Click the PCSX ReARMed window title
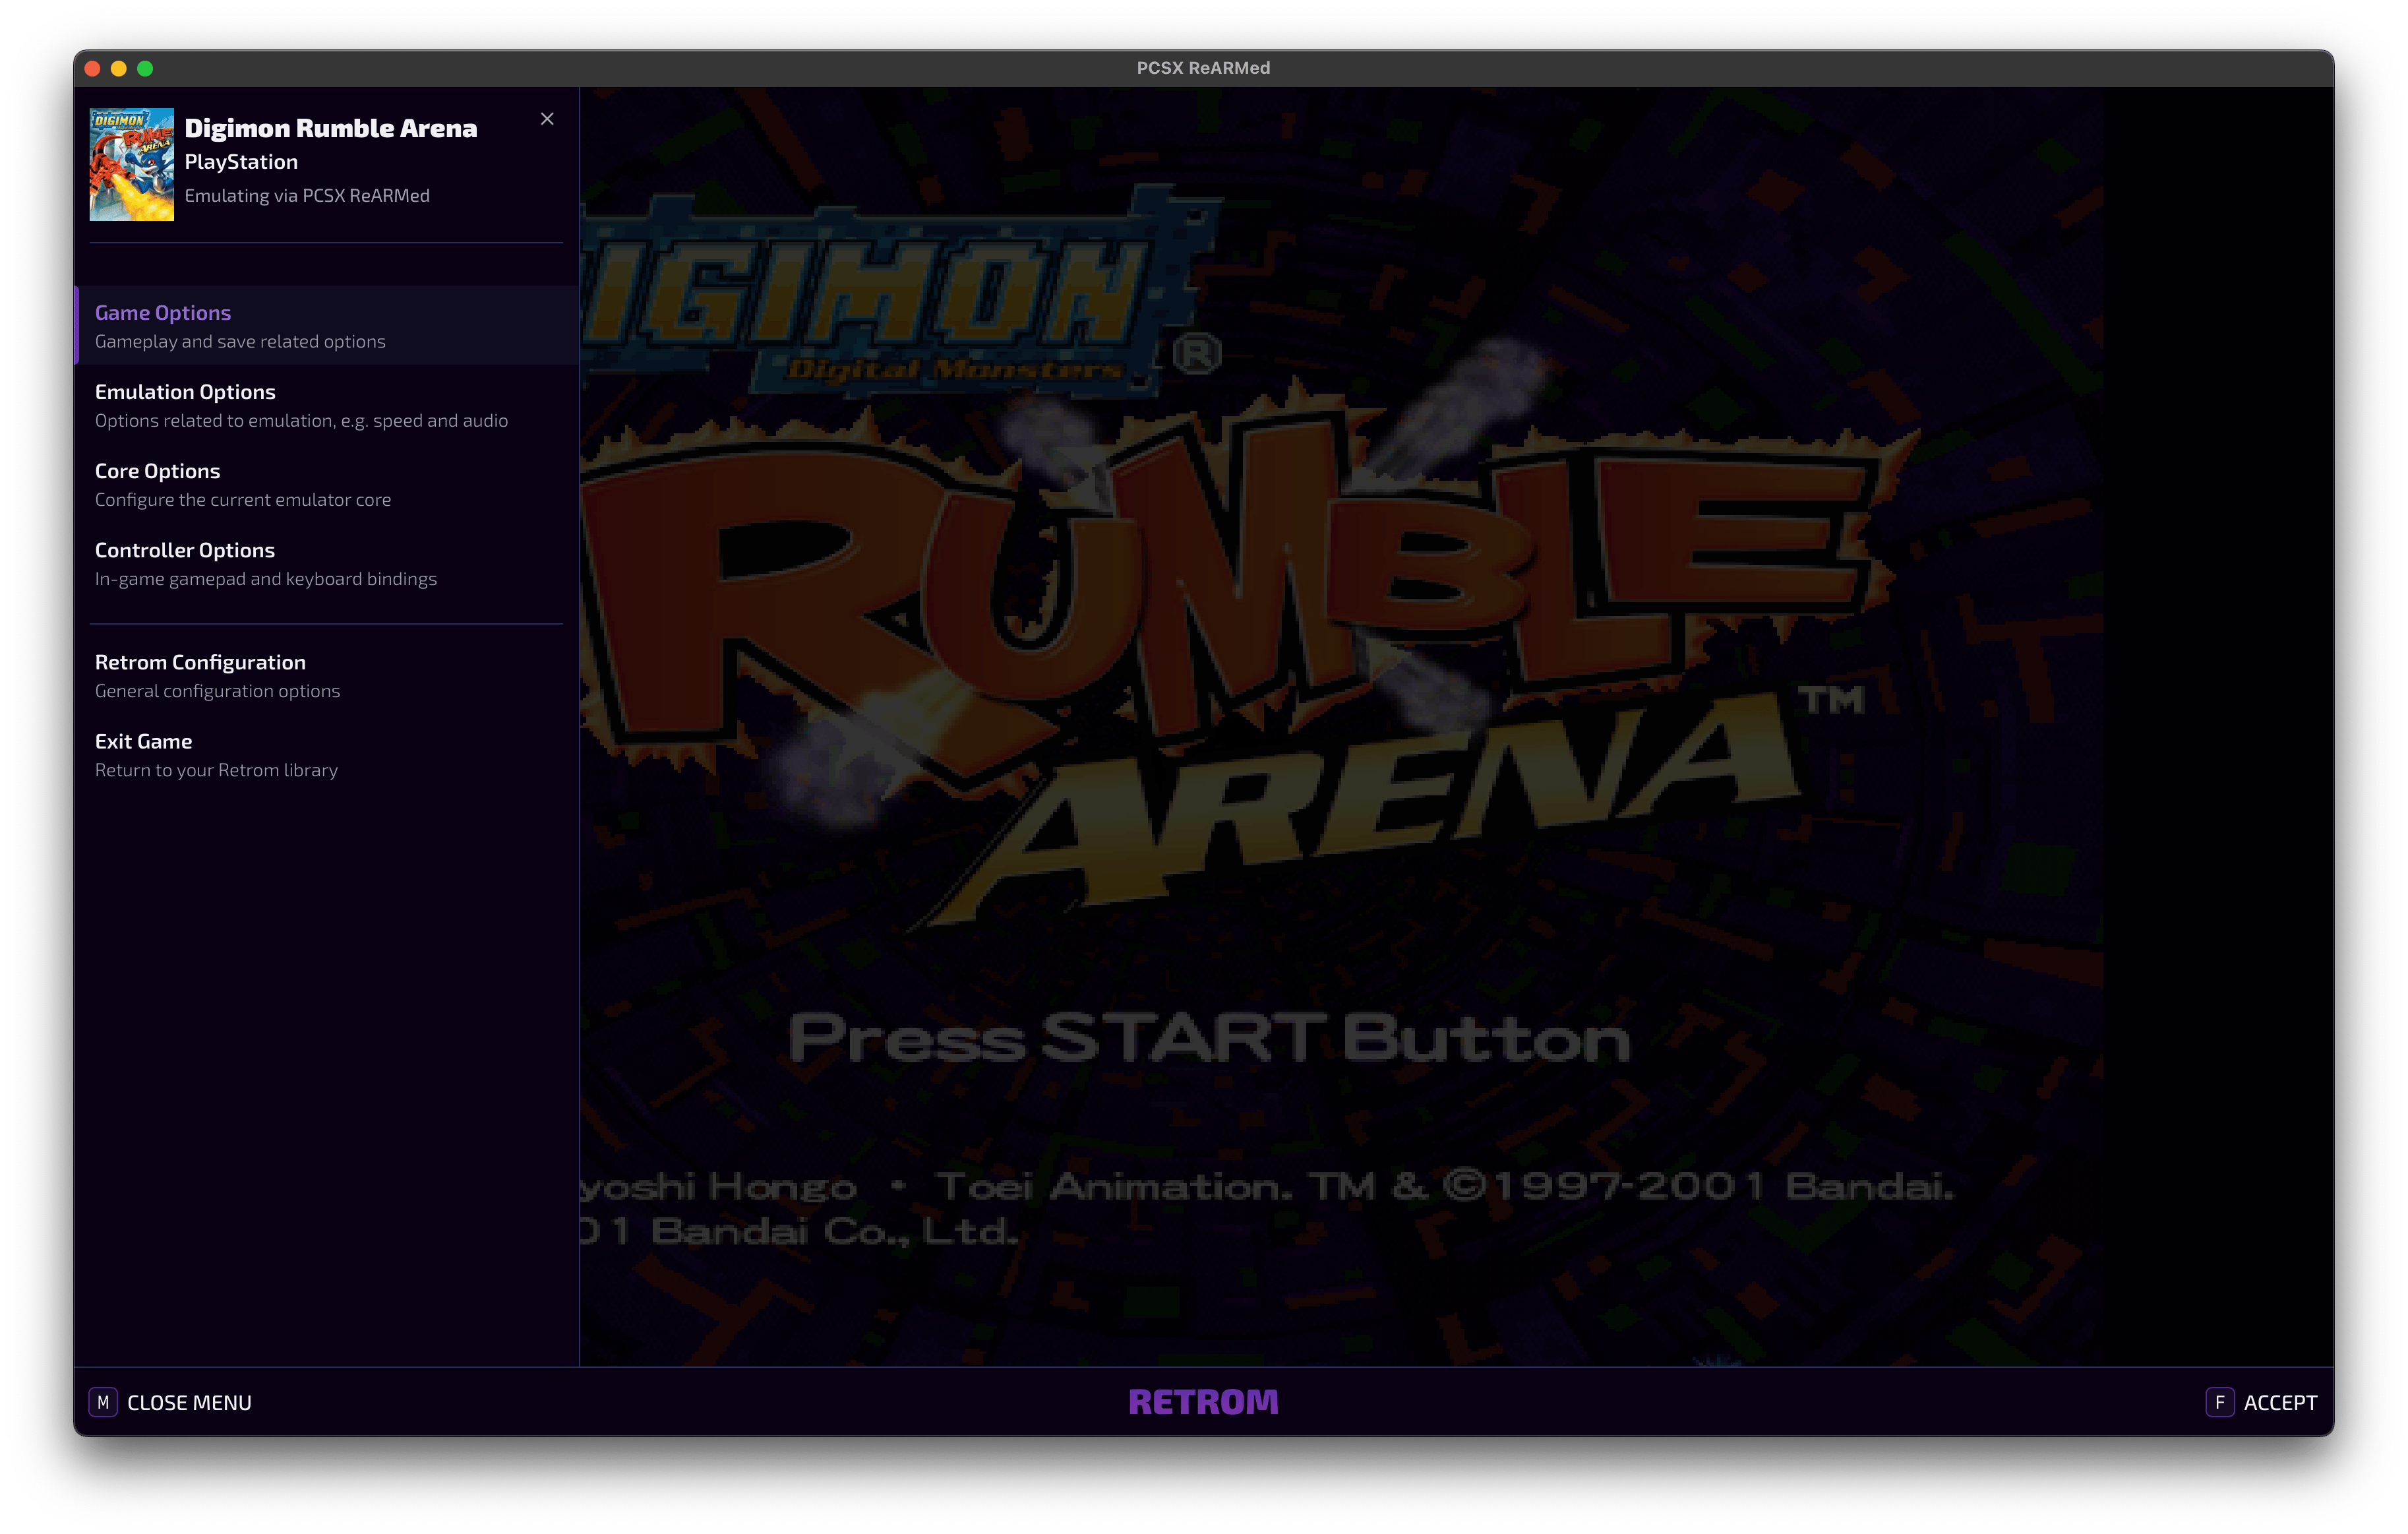Viewport: 2408px width, 1534px height. (x=1203, y=68)
